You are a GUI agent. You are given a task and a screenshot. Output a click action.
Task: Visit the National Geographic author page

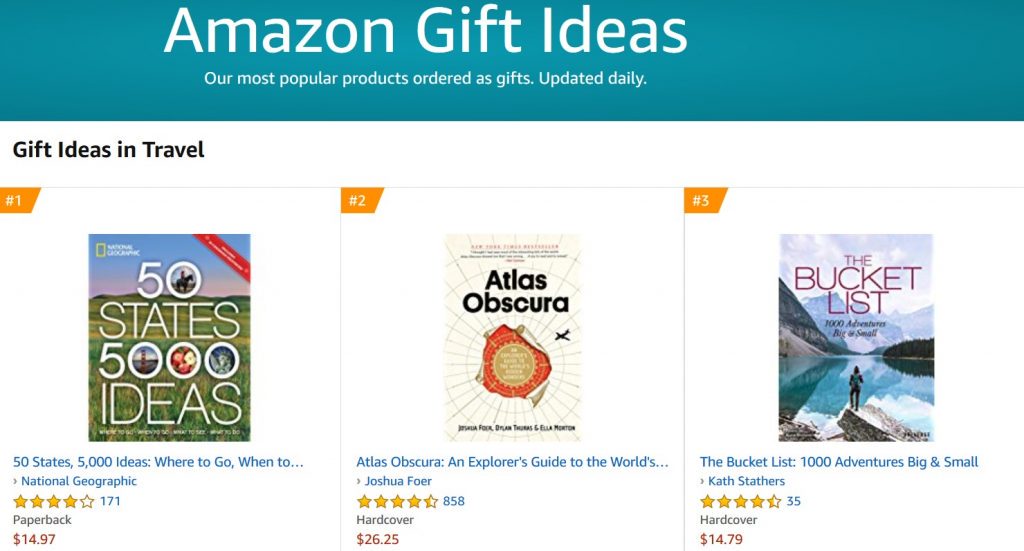[79, 481]
